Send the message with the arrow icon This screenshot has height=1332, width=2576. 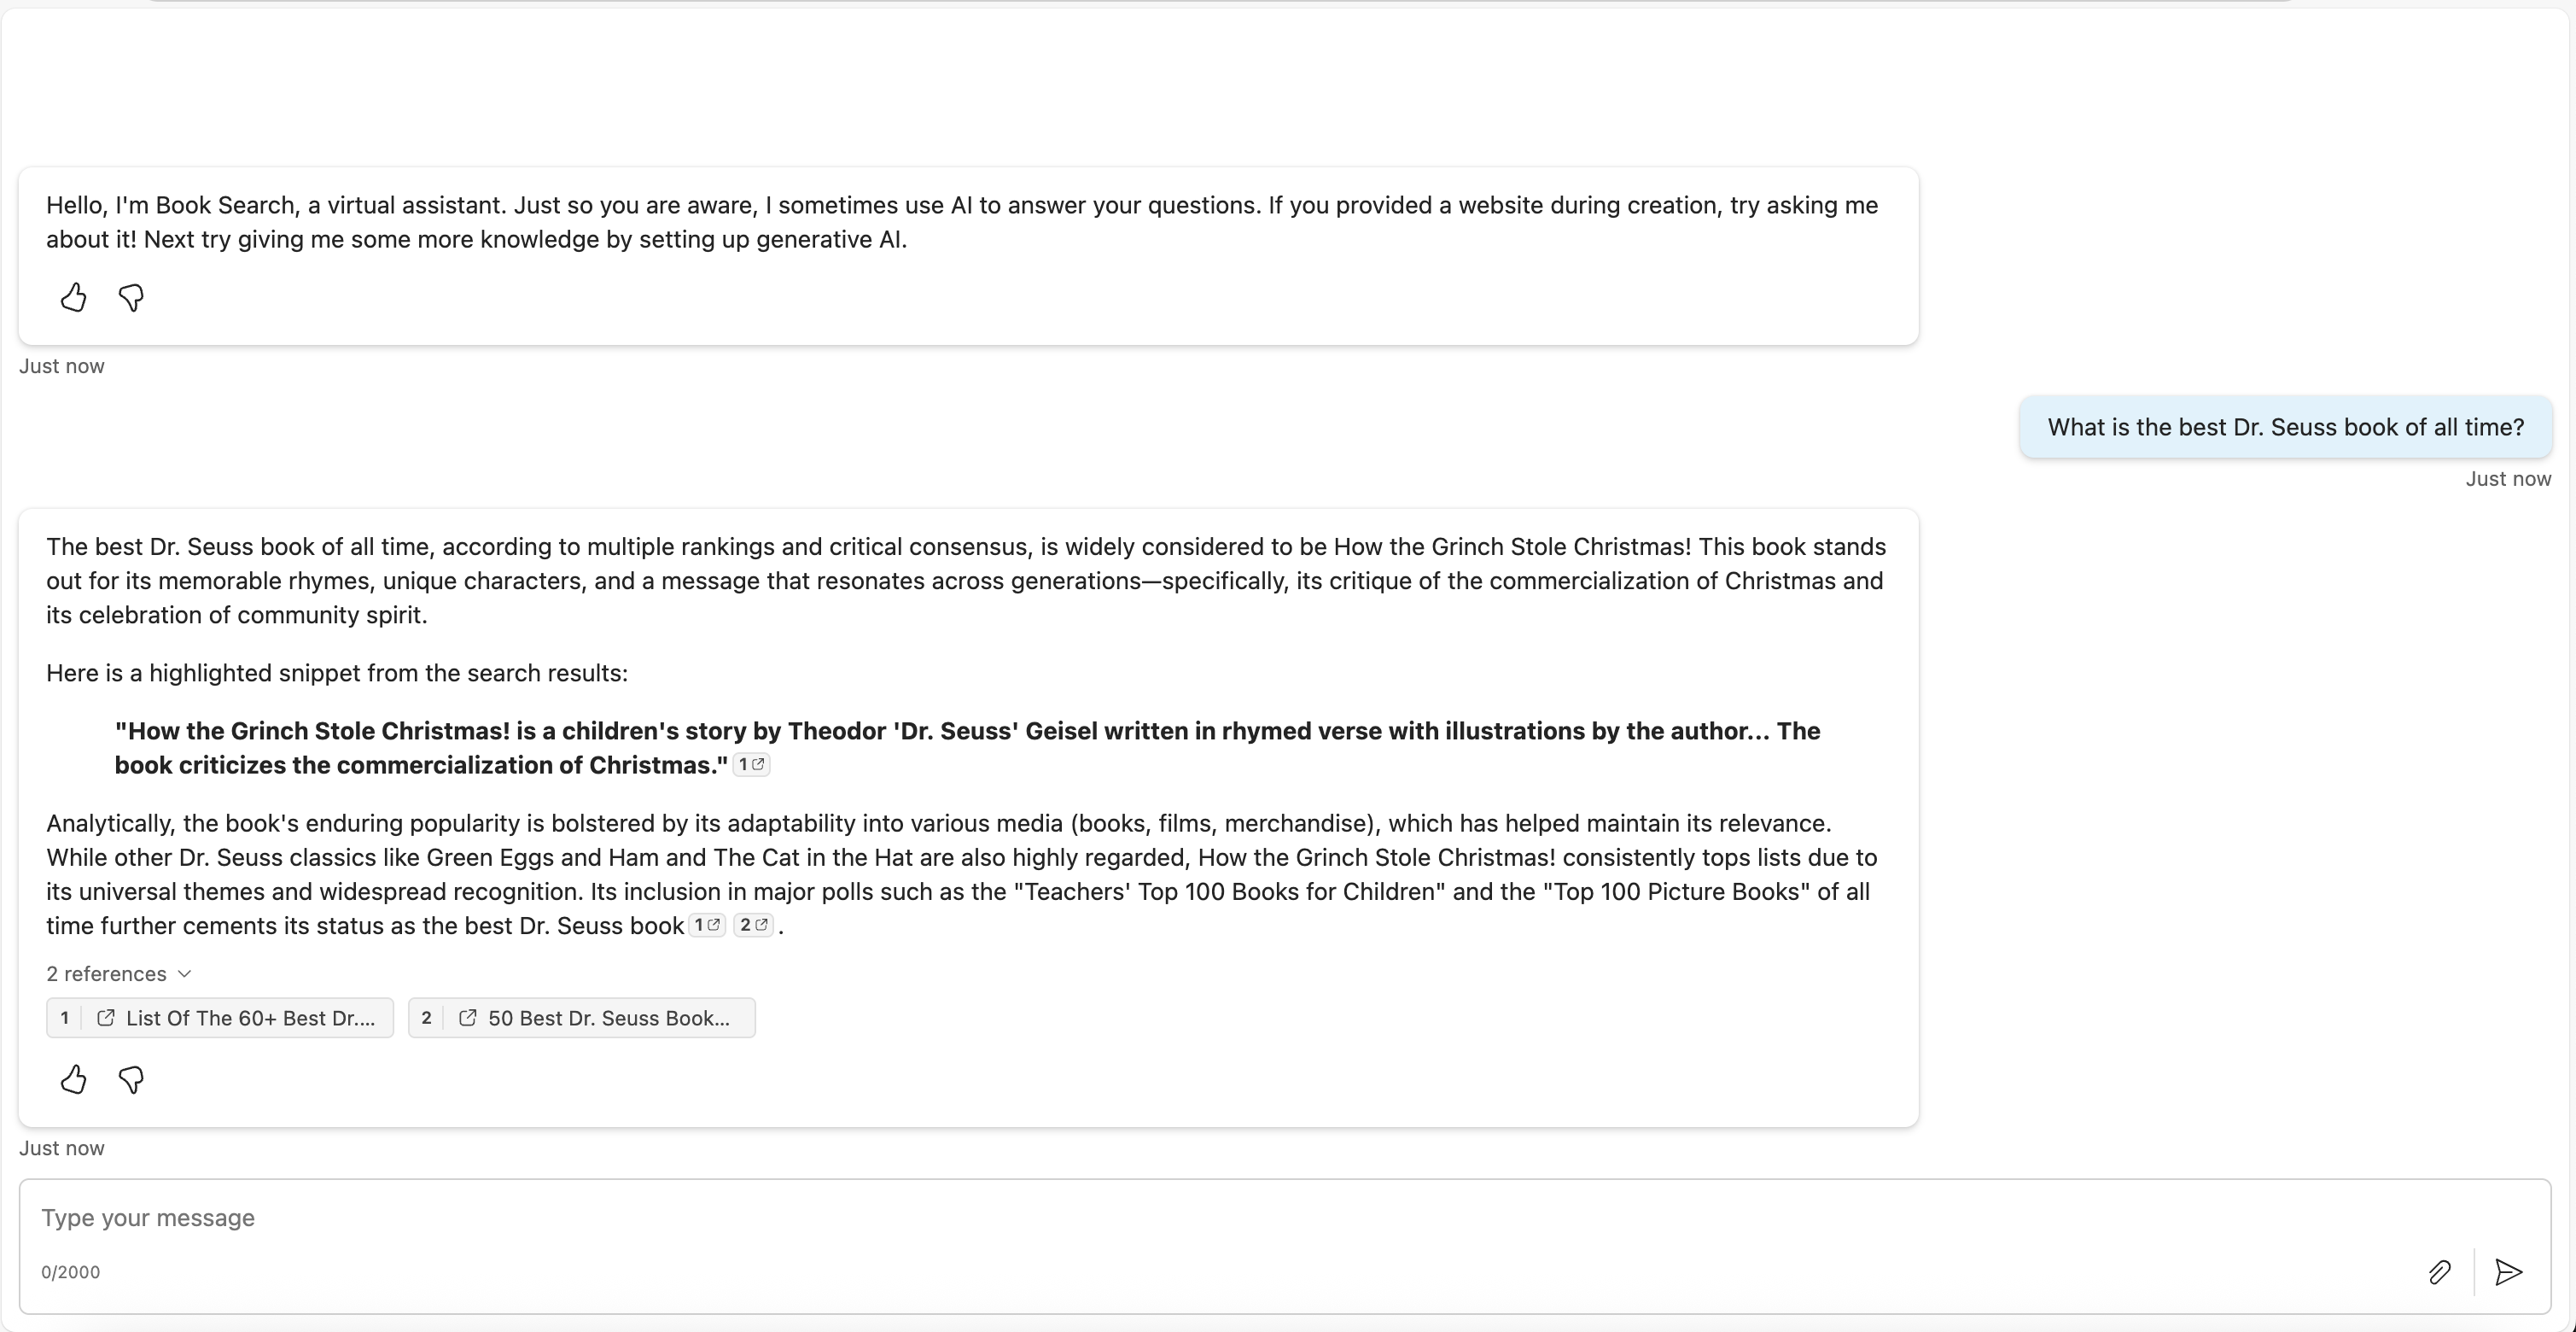tap(2508, 1271)
